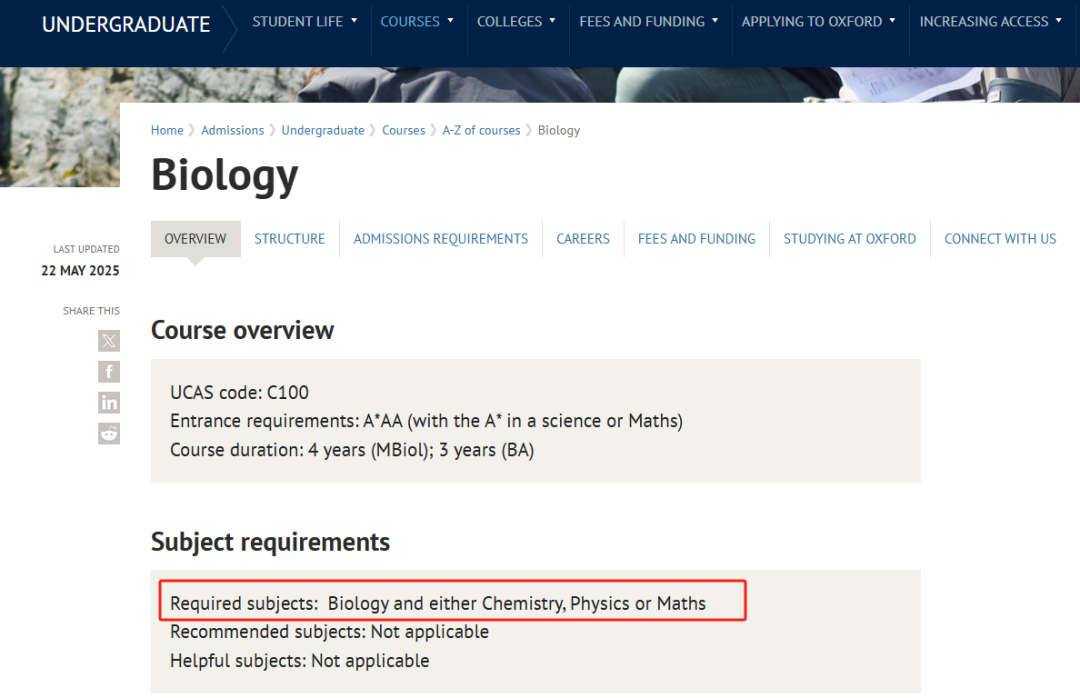Open the Courses menu in top navigation
Image resolution: width=1080 pixels, height=698 pixels.
tap(410, 21)
